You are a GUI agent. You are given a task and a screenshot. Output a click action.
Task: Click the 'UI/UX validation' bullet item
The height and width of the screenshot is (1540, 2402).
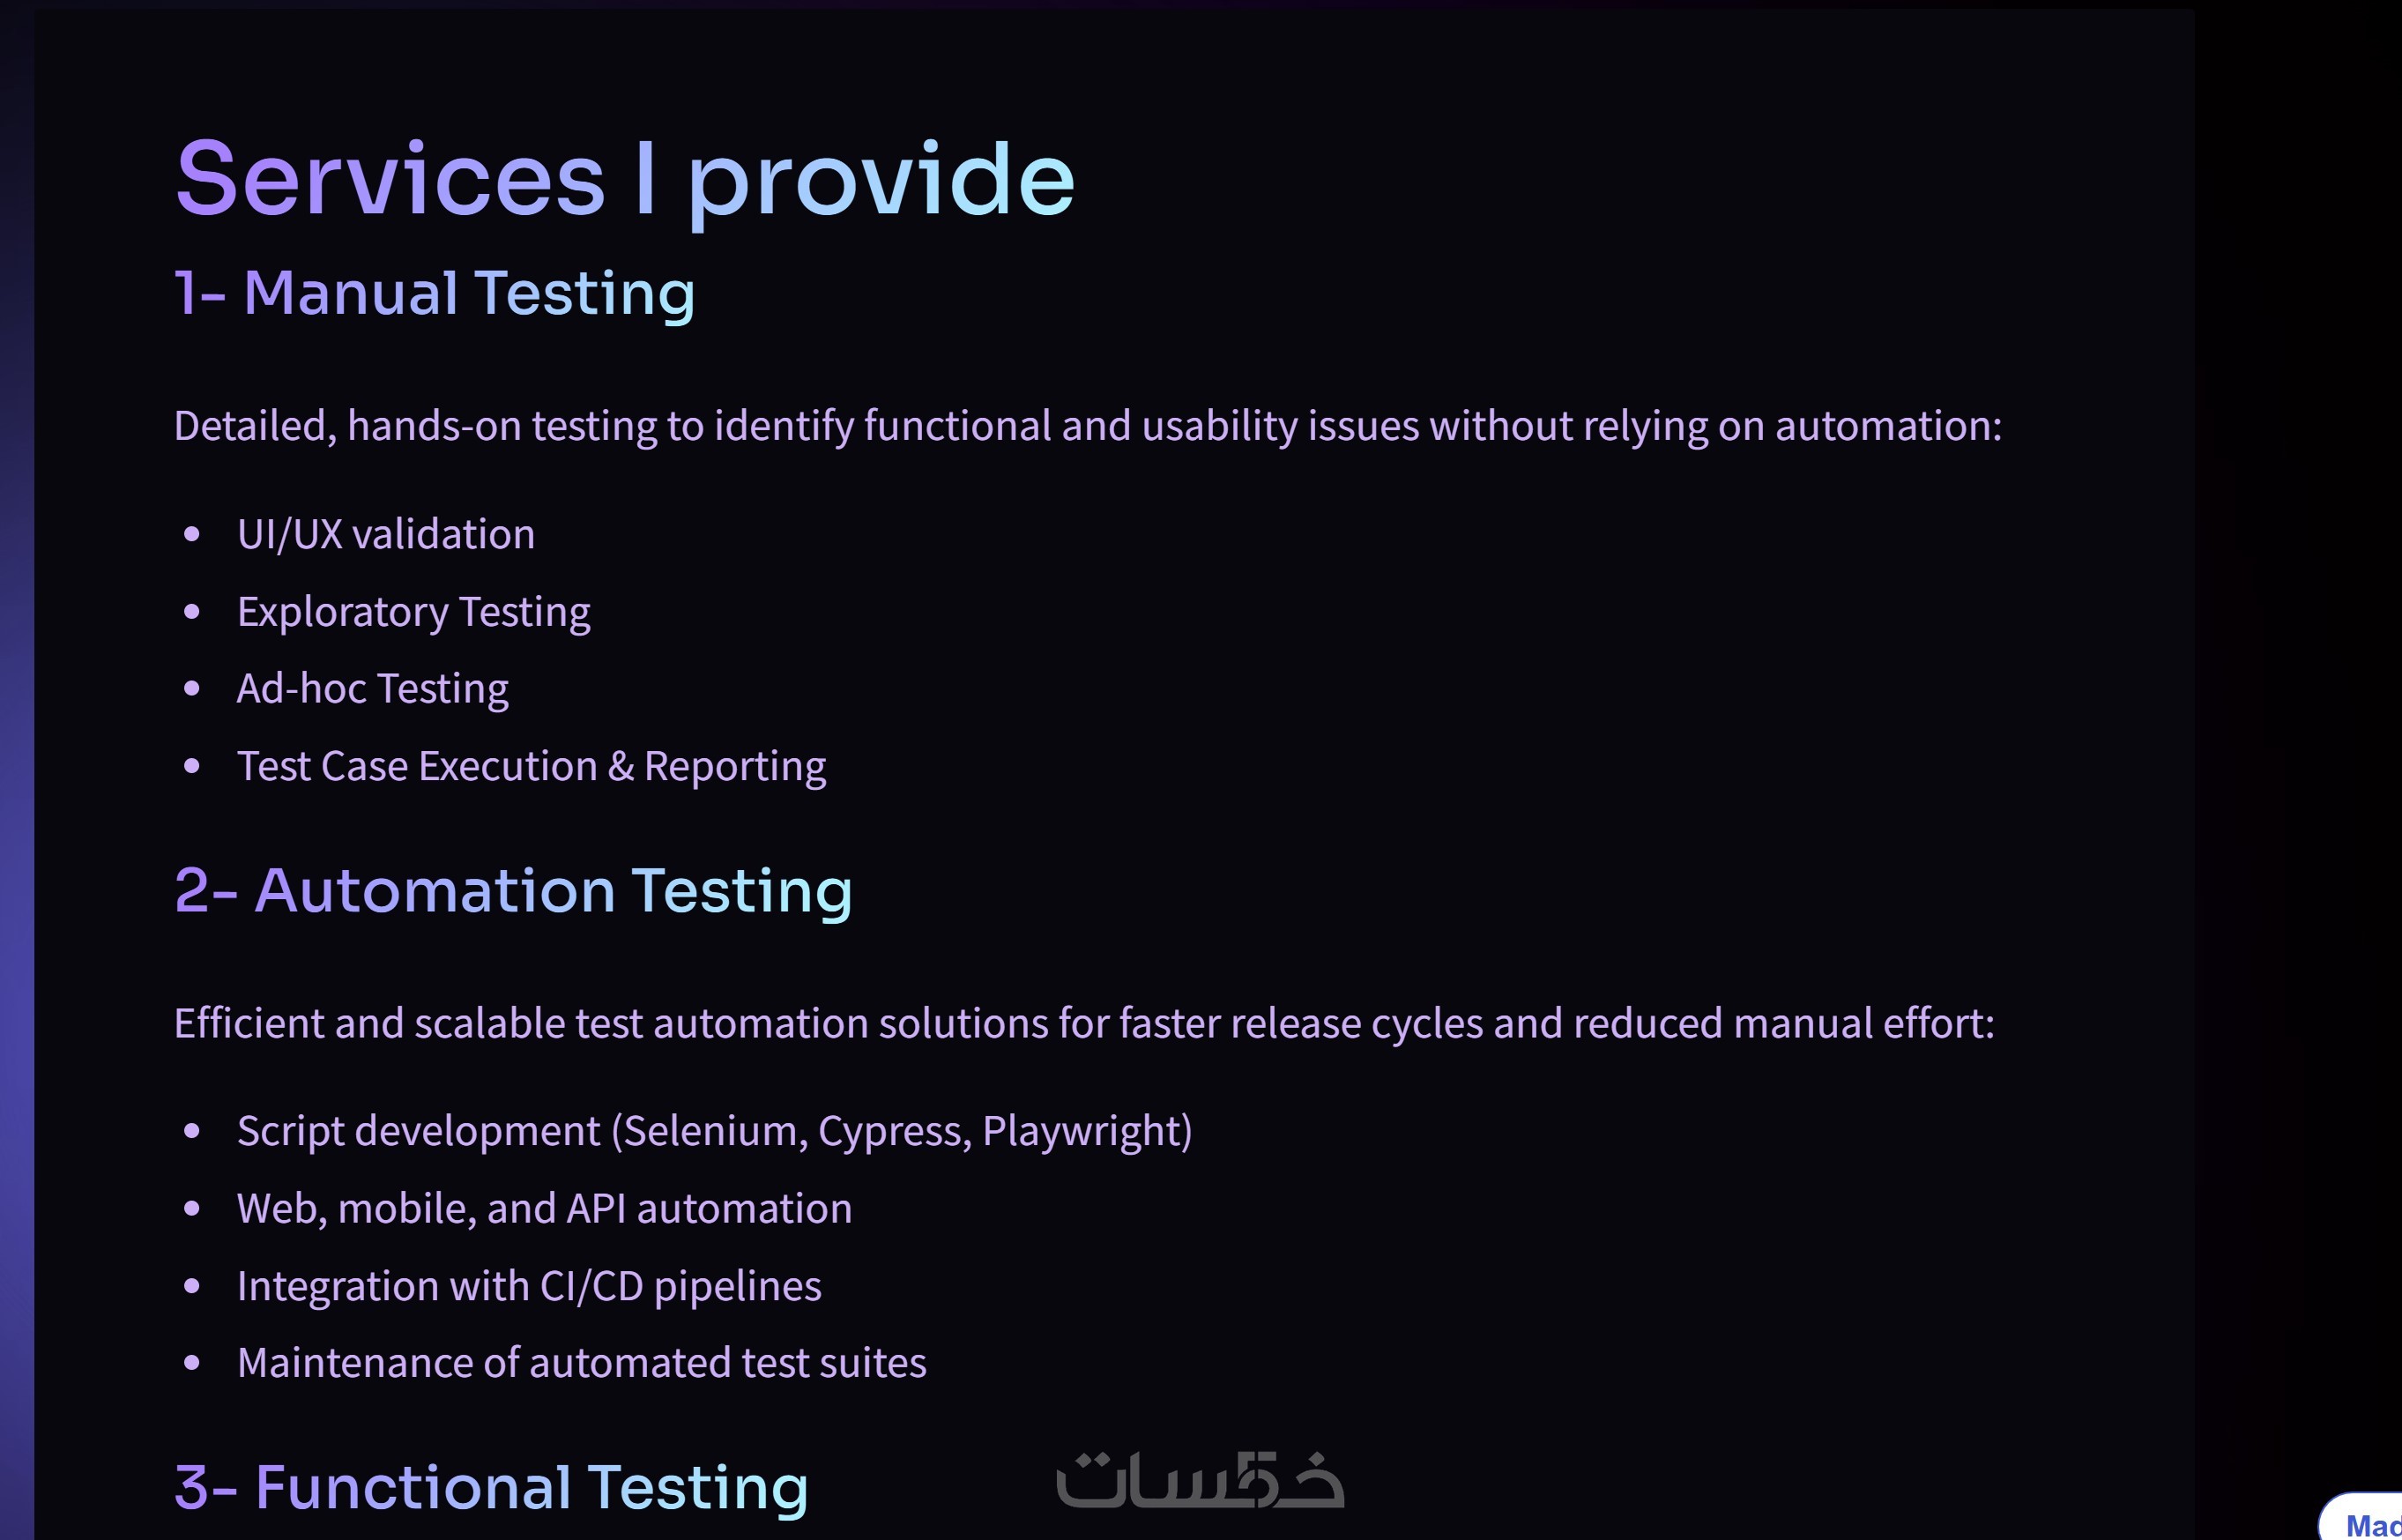pos(386,534)
